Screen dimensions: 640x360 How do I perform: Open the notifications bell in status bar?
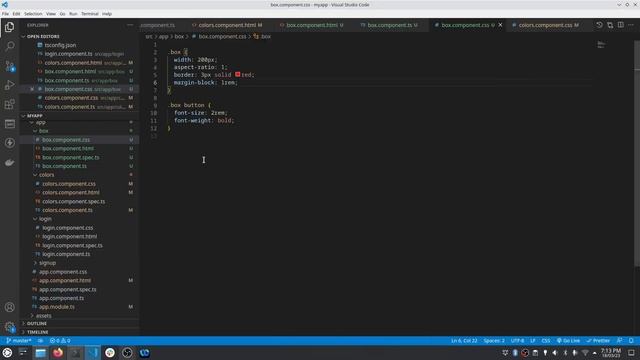click(631, 340)
